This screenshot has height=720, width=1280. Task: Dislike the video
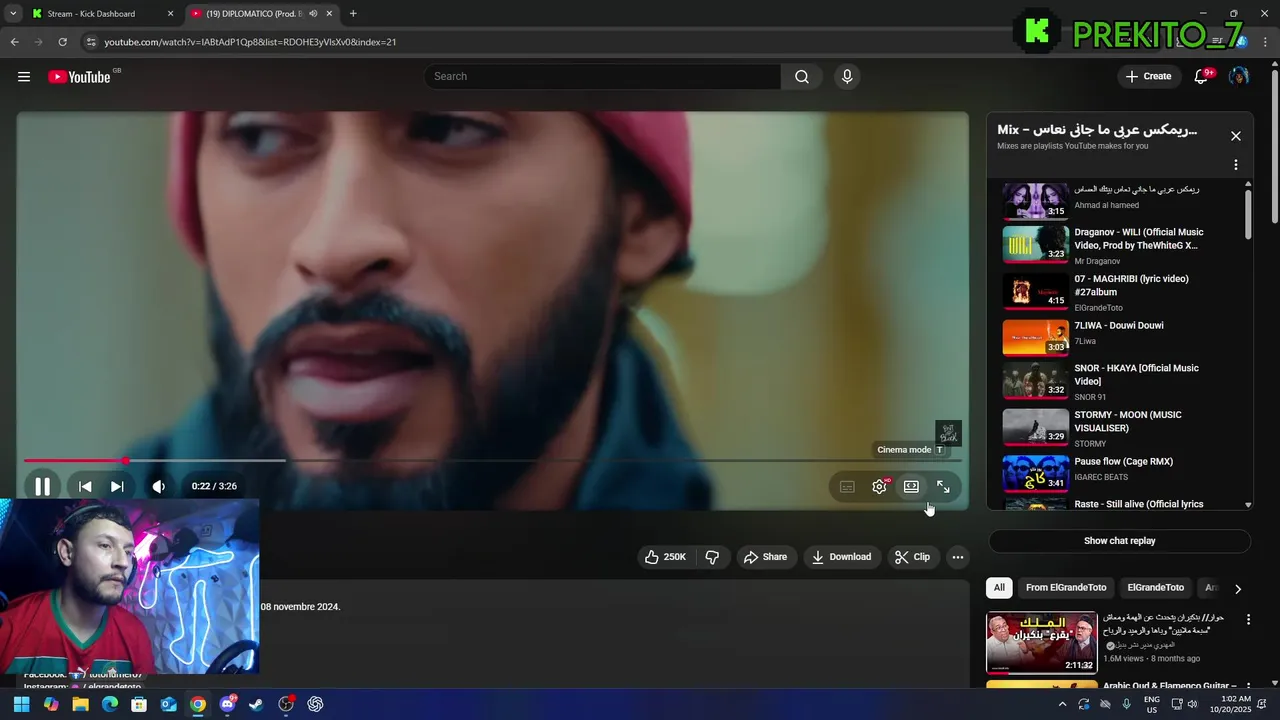click(x=712, y=557)
